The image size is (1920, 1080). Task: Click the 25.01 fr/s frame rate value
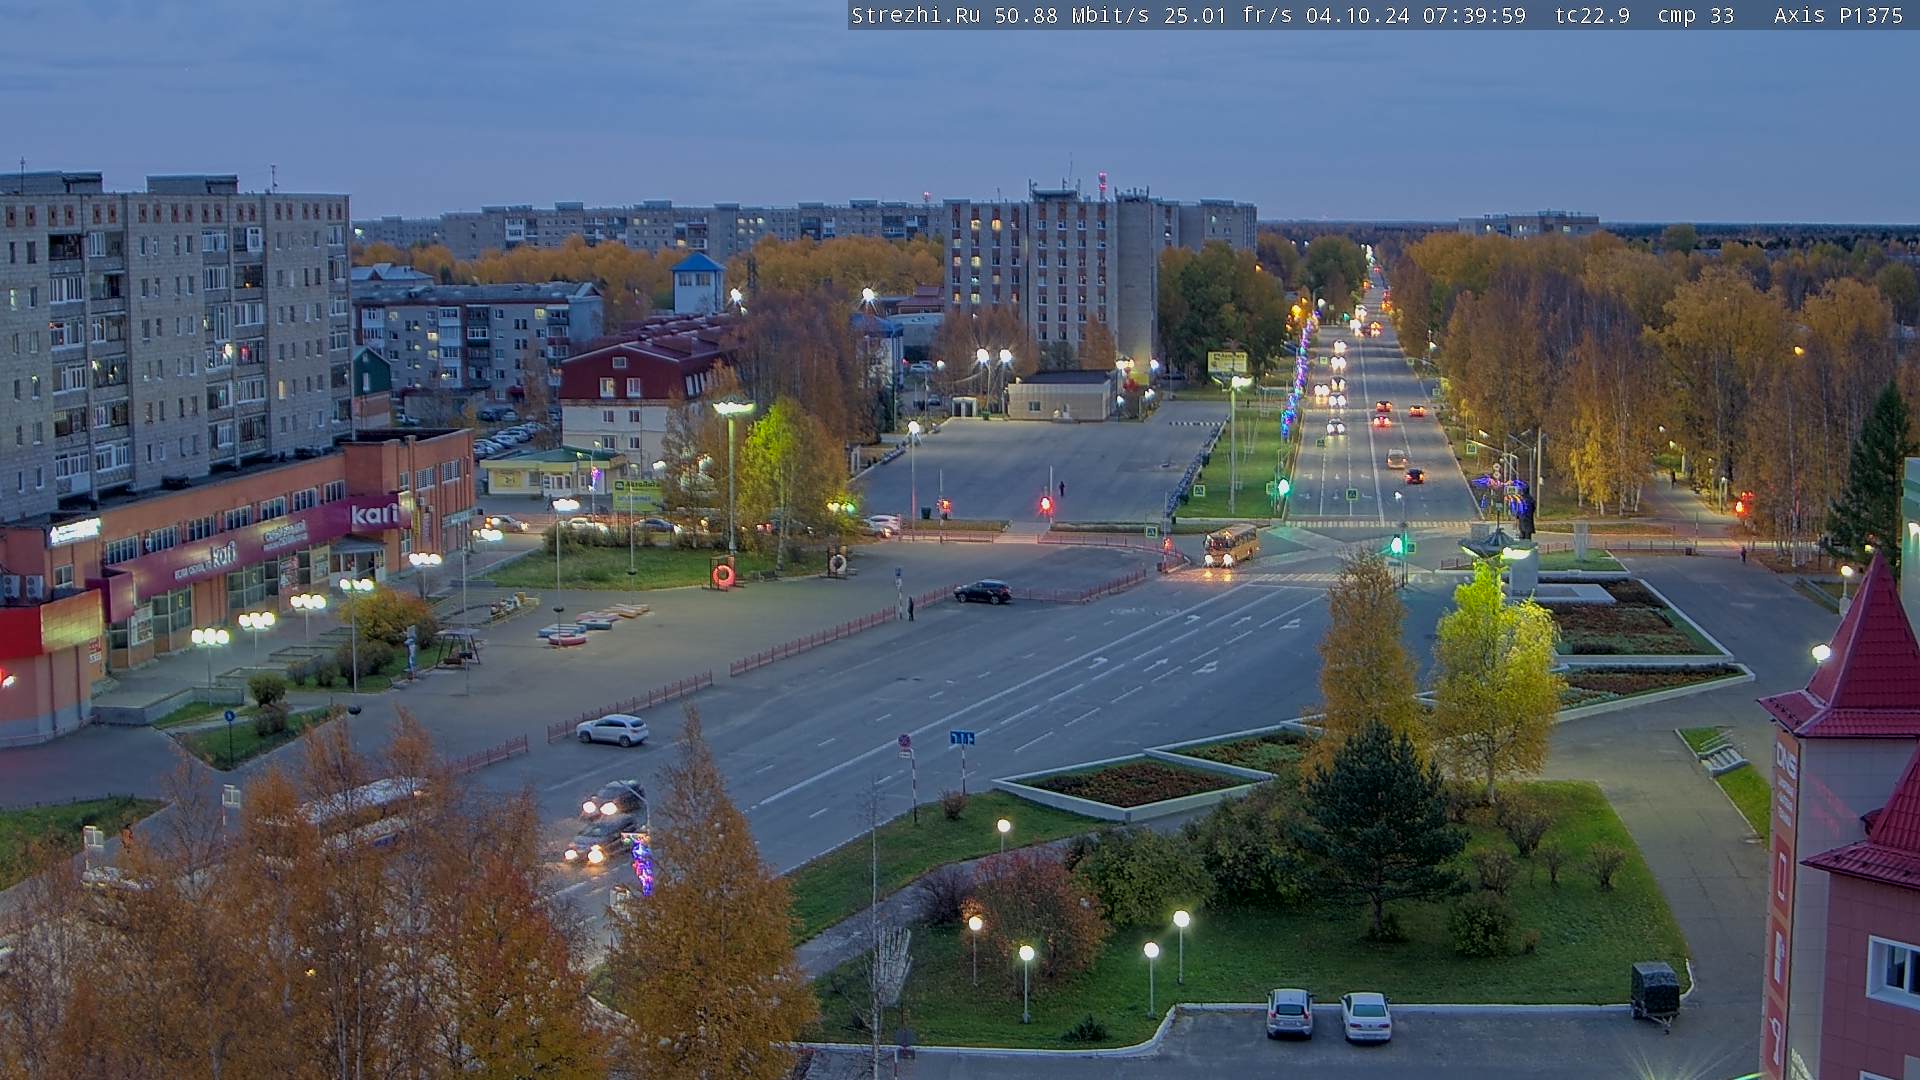[x=1227, y=15]
